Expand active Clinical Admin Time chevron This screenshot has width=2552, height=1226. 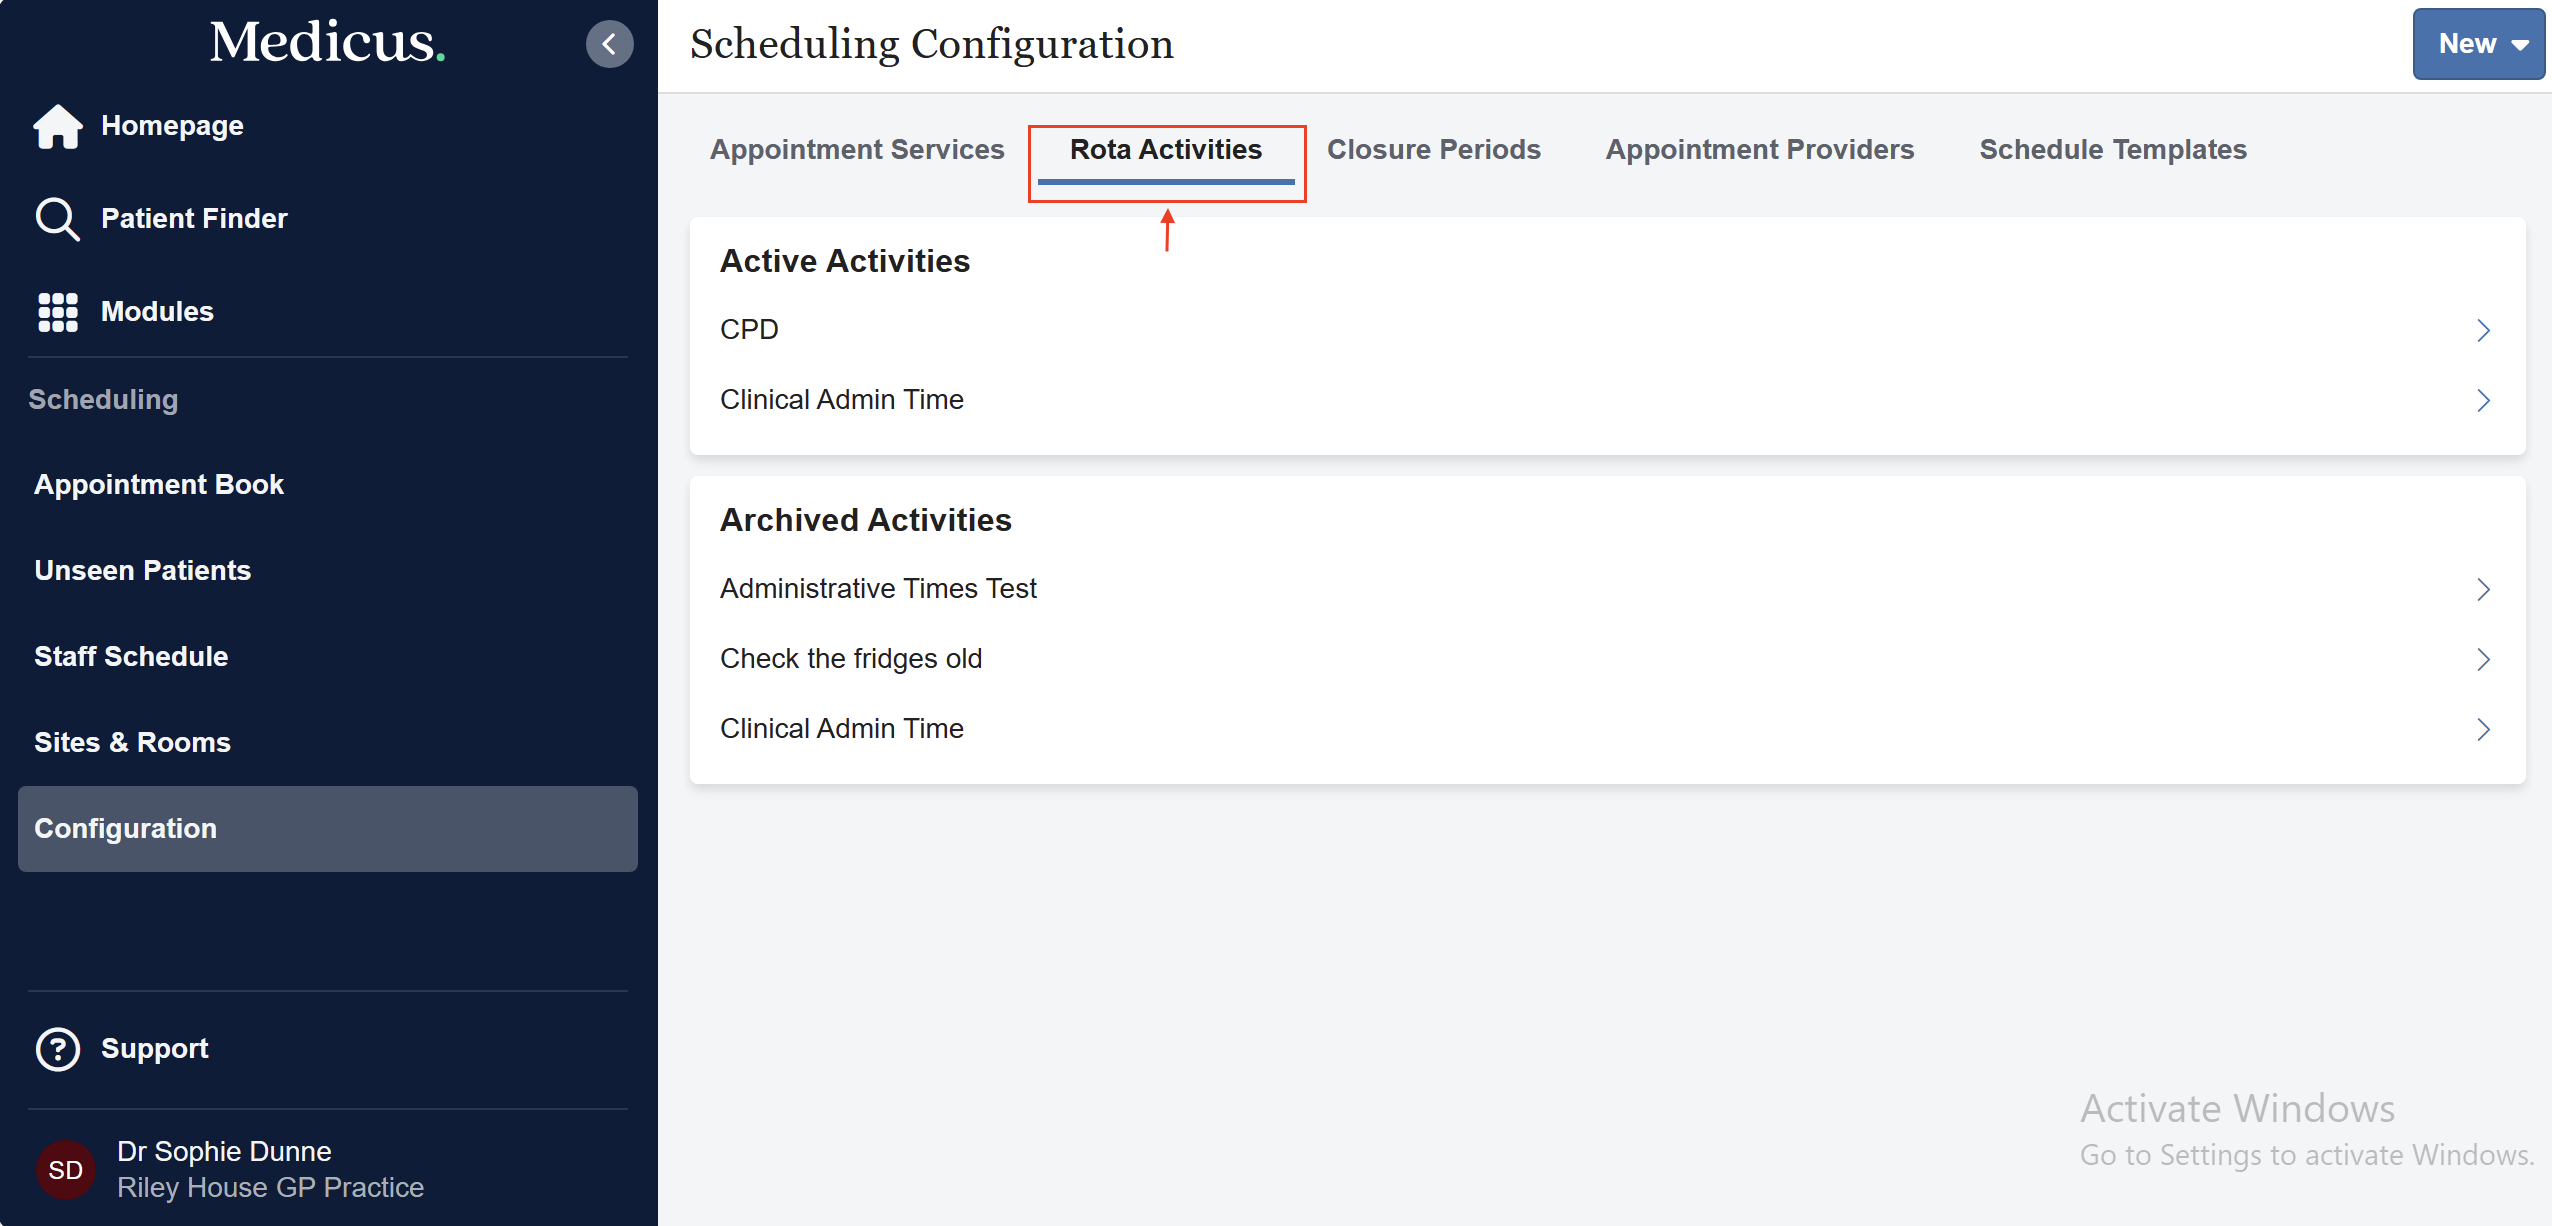tap(2483, 400)
